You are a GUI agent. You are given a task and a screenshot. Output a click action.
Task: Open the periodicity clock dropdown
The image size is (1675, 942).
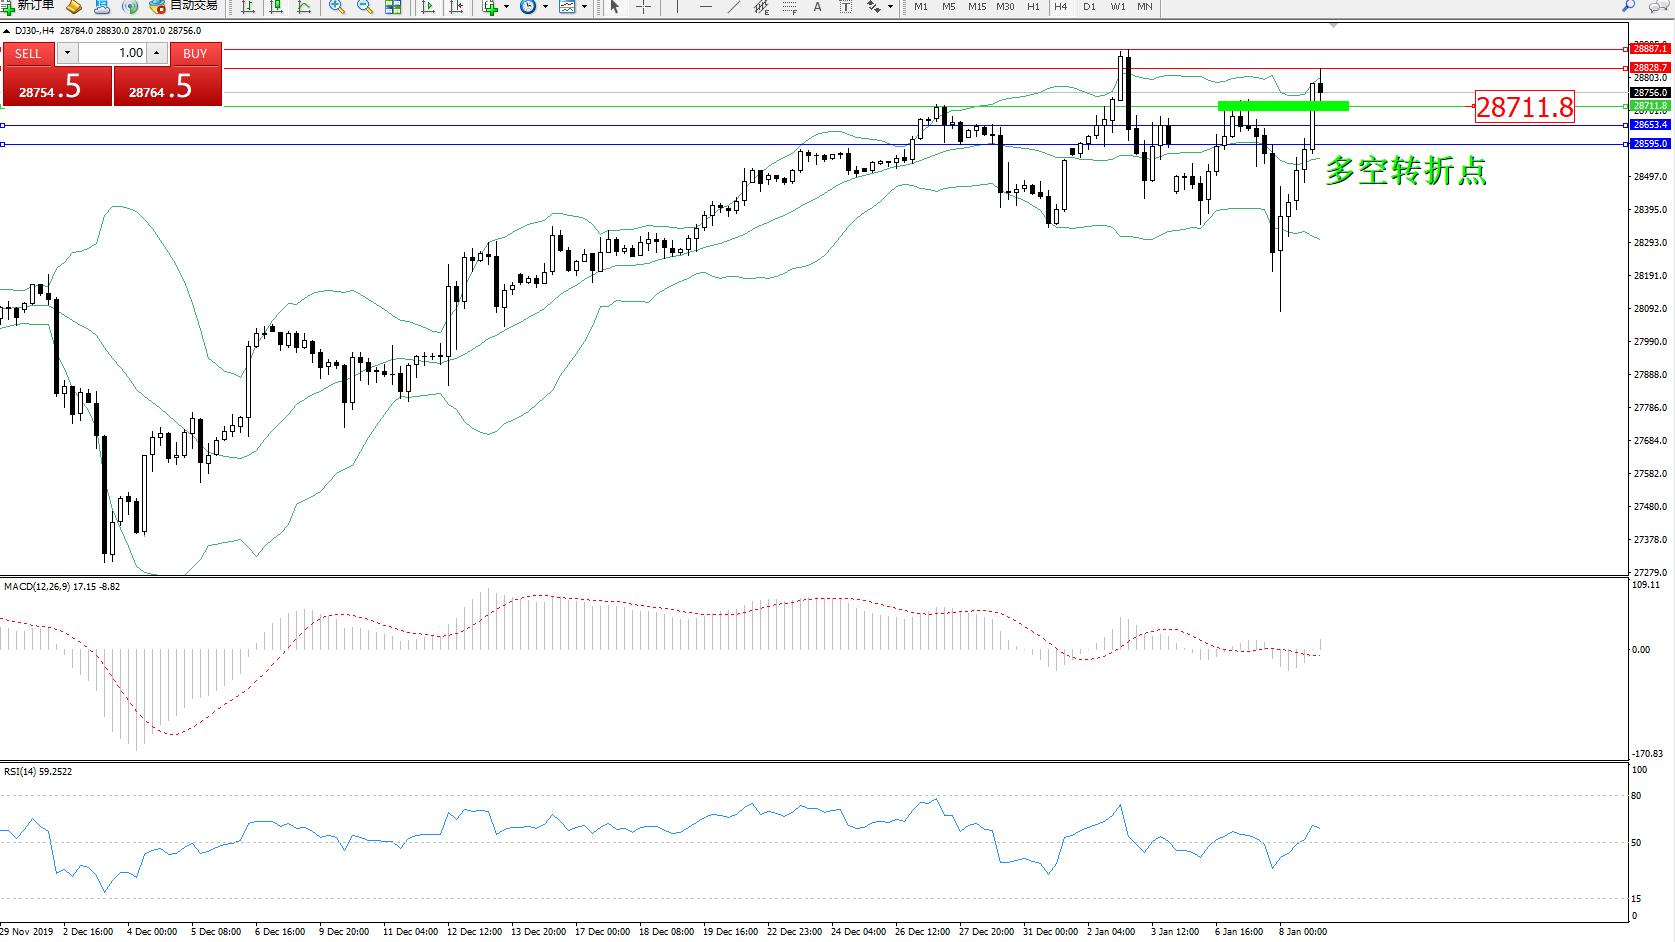[545, 7]
